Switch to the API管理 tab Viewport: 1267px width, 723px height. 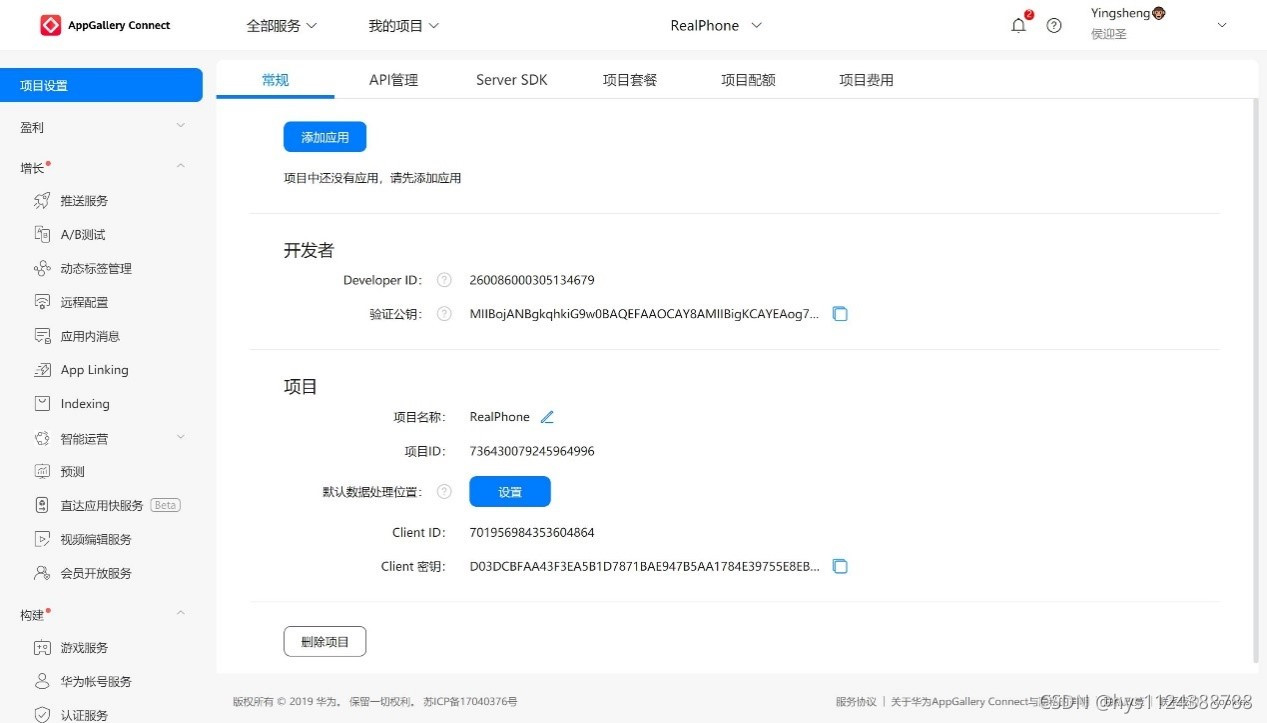pos(393,80)
